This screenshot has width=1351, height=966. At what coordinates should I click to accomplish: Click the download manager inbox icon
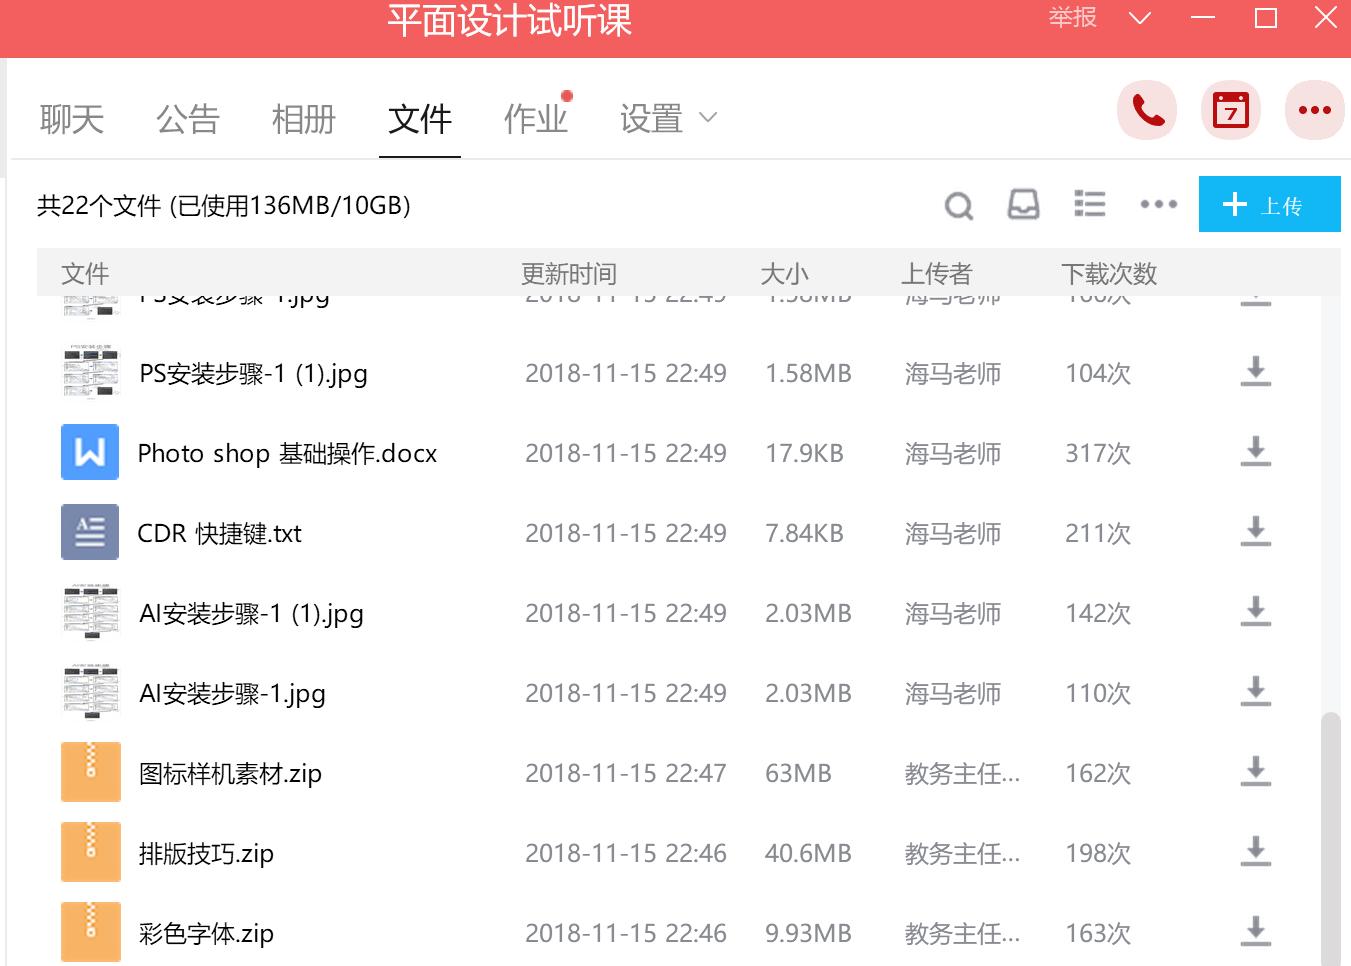[1023, 205]
